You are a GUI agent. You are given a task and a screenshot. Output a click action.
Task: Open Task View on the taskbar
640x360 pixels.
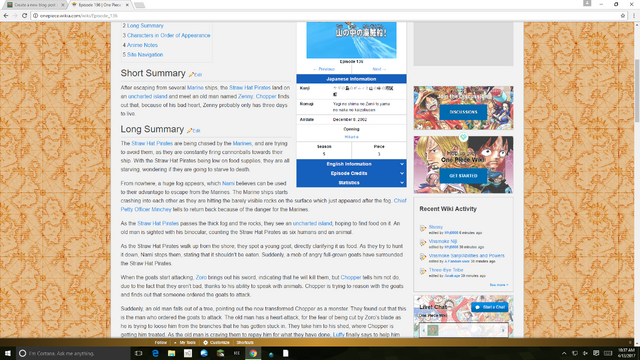[x=138, y=353]
